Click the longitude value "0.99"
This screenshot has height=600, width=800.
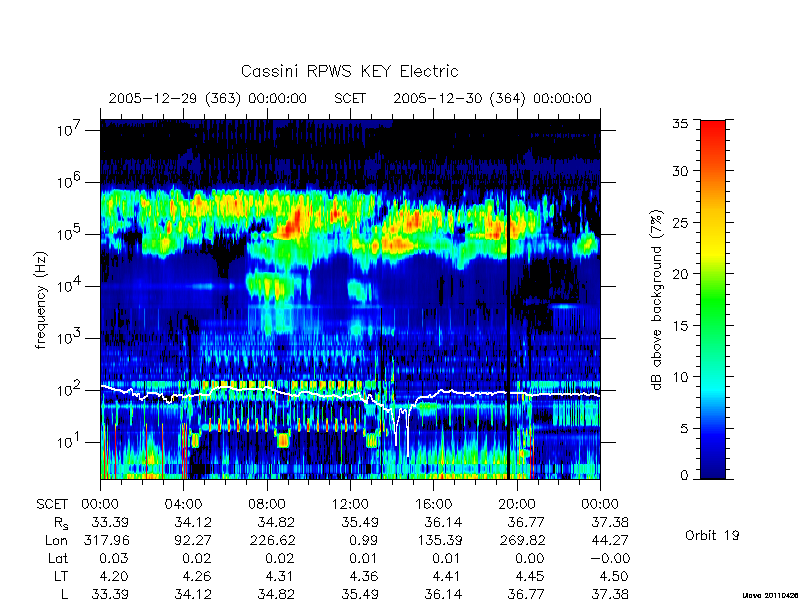point(364,540)
